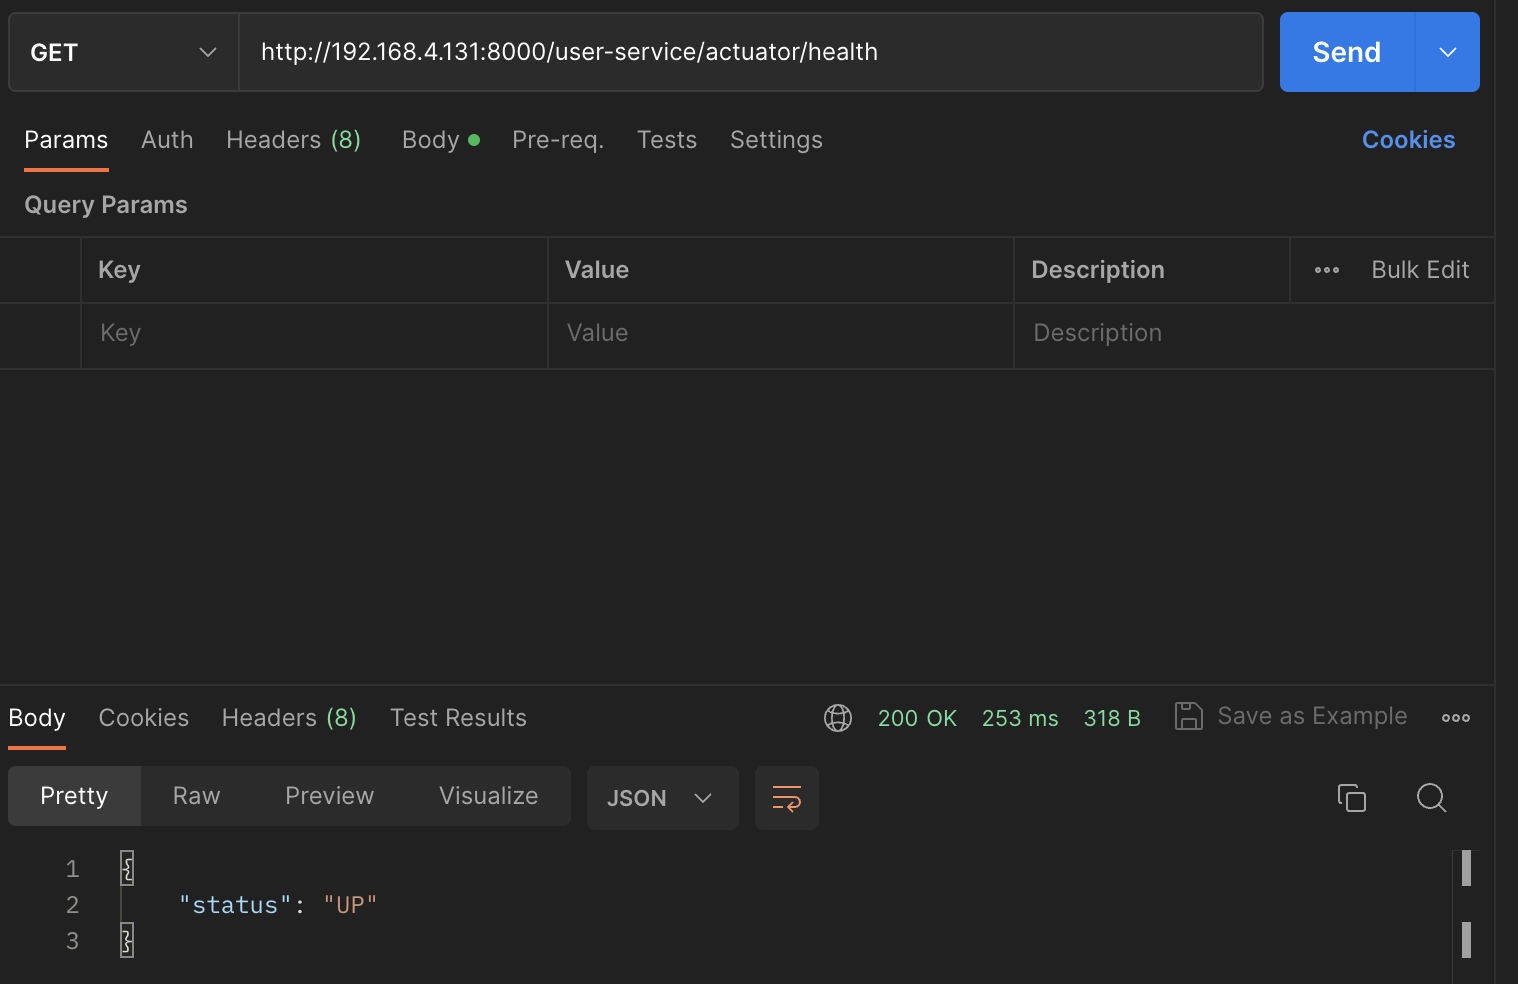Screen dimensions: 1518x984
Task: Open the request Headers (8) tab
Action: 293,140
